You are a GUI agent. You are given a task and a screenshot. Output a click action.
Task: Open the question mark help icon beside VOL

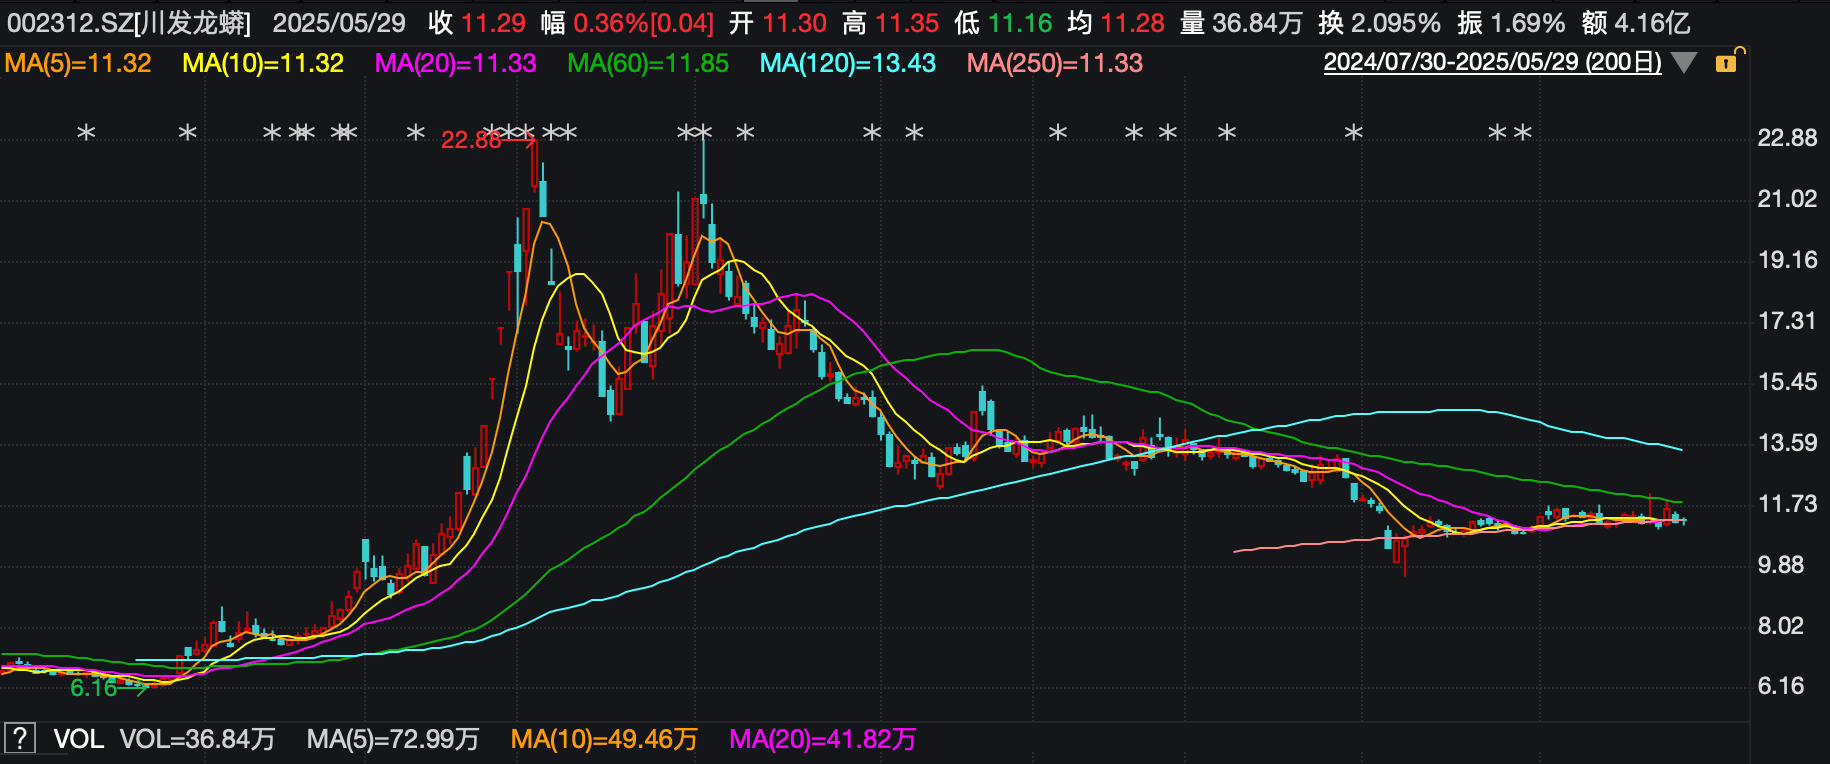(20, 739)
